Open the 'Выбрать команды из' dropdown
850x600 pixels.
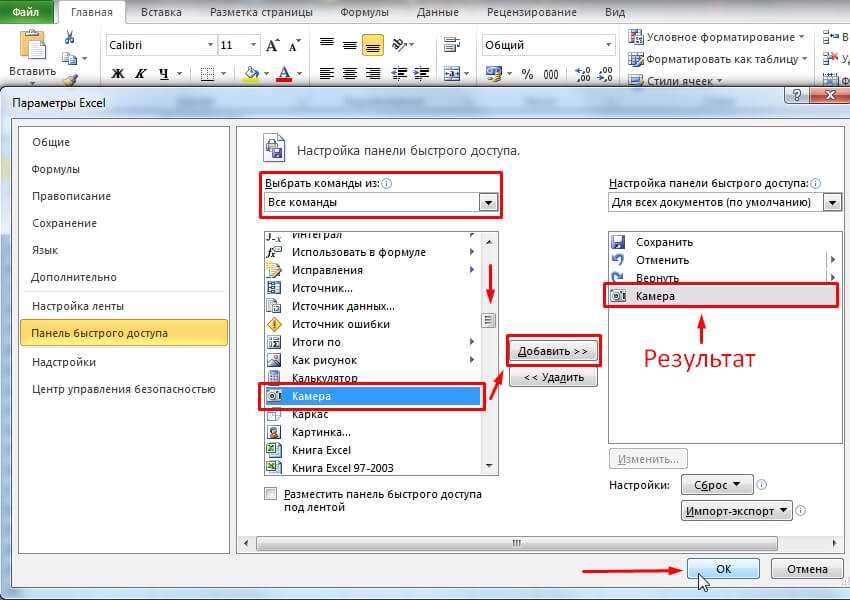click(488, 202)
